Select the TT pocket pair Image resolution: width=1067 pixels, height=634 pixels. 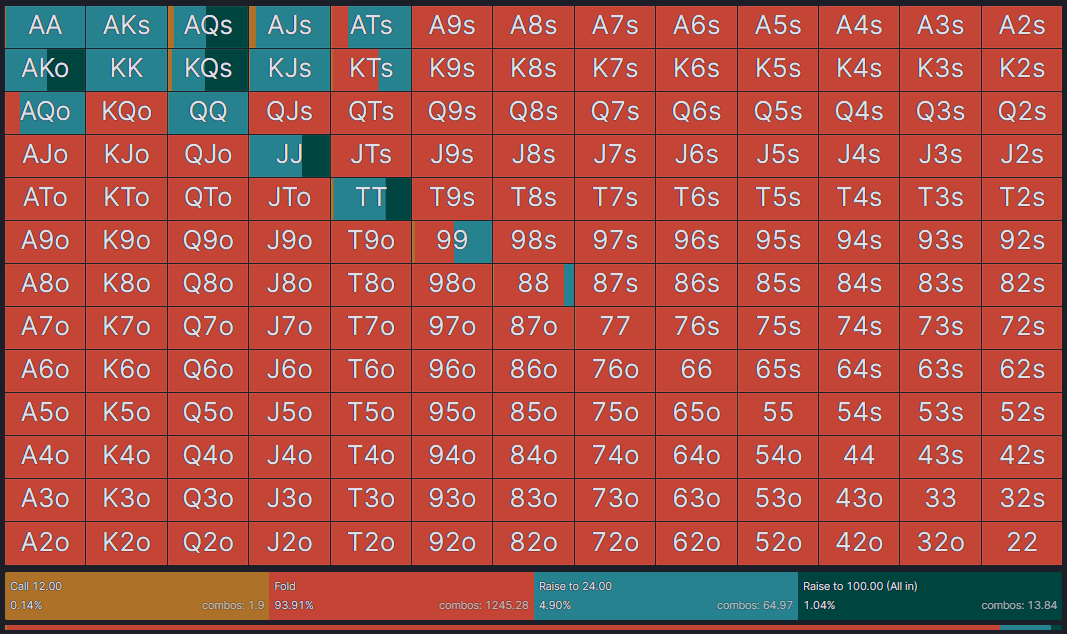(x=371, y=198)
